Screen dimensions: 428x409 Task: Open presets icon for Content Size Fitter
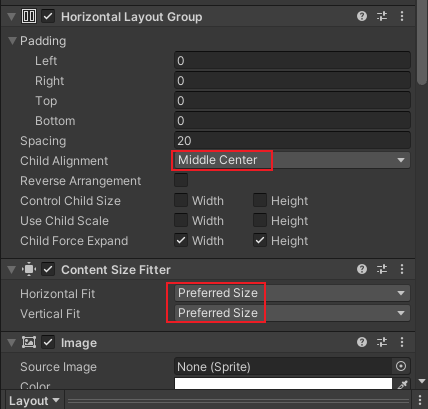(x=382, y=269)
